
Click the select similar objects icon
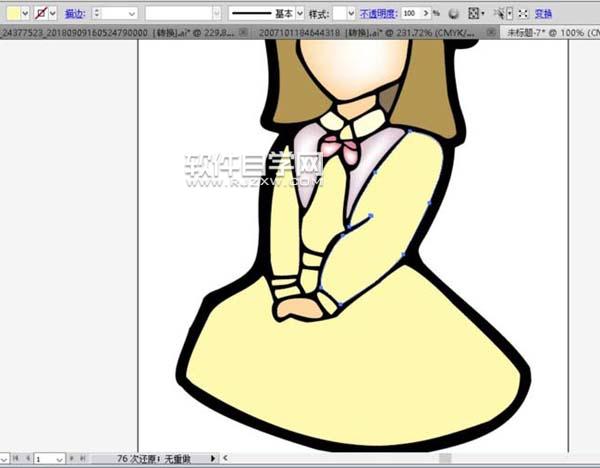pos(500,14)
